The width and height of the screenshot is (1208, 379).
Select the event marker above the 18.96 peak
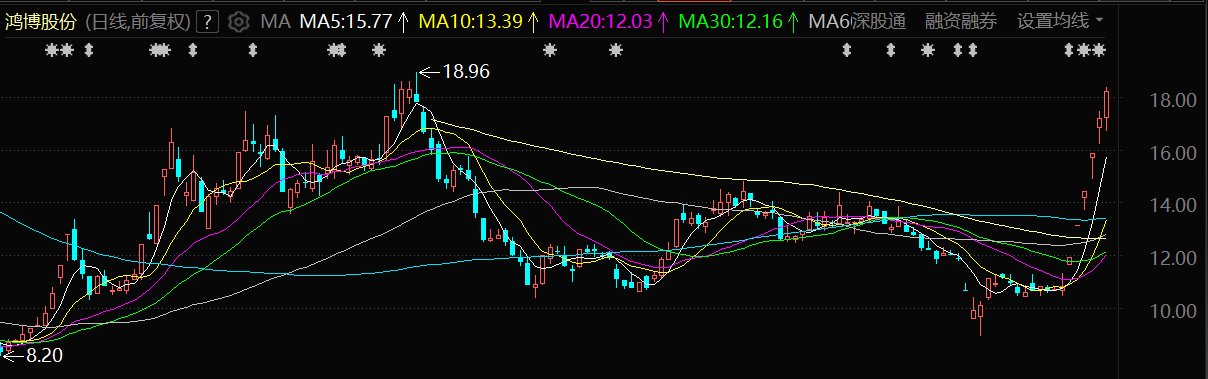point(379,50)
